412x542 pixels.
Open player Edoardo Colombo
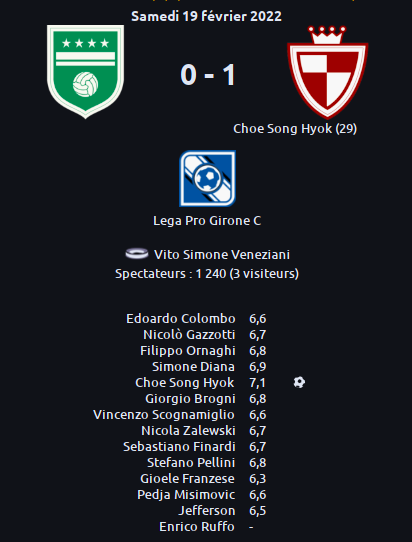[x=181, y=319]
